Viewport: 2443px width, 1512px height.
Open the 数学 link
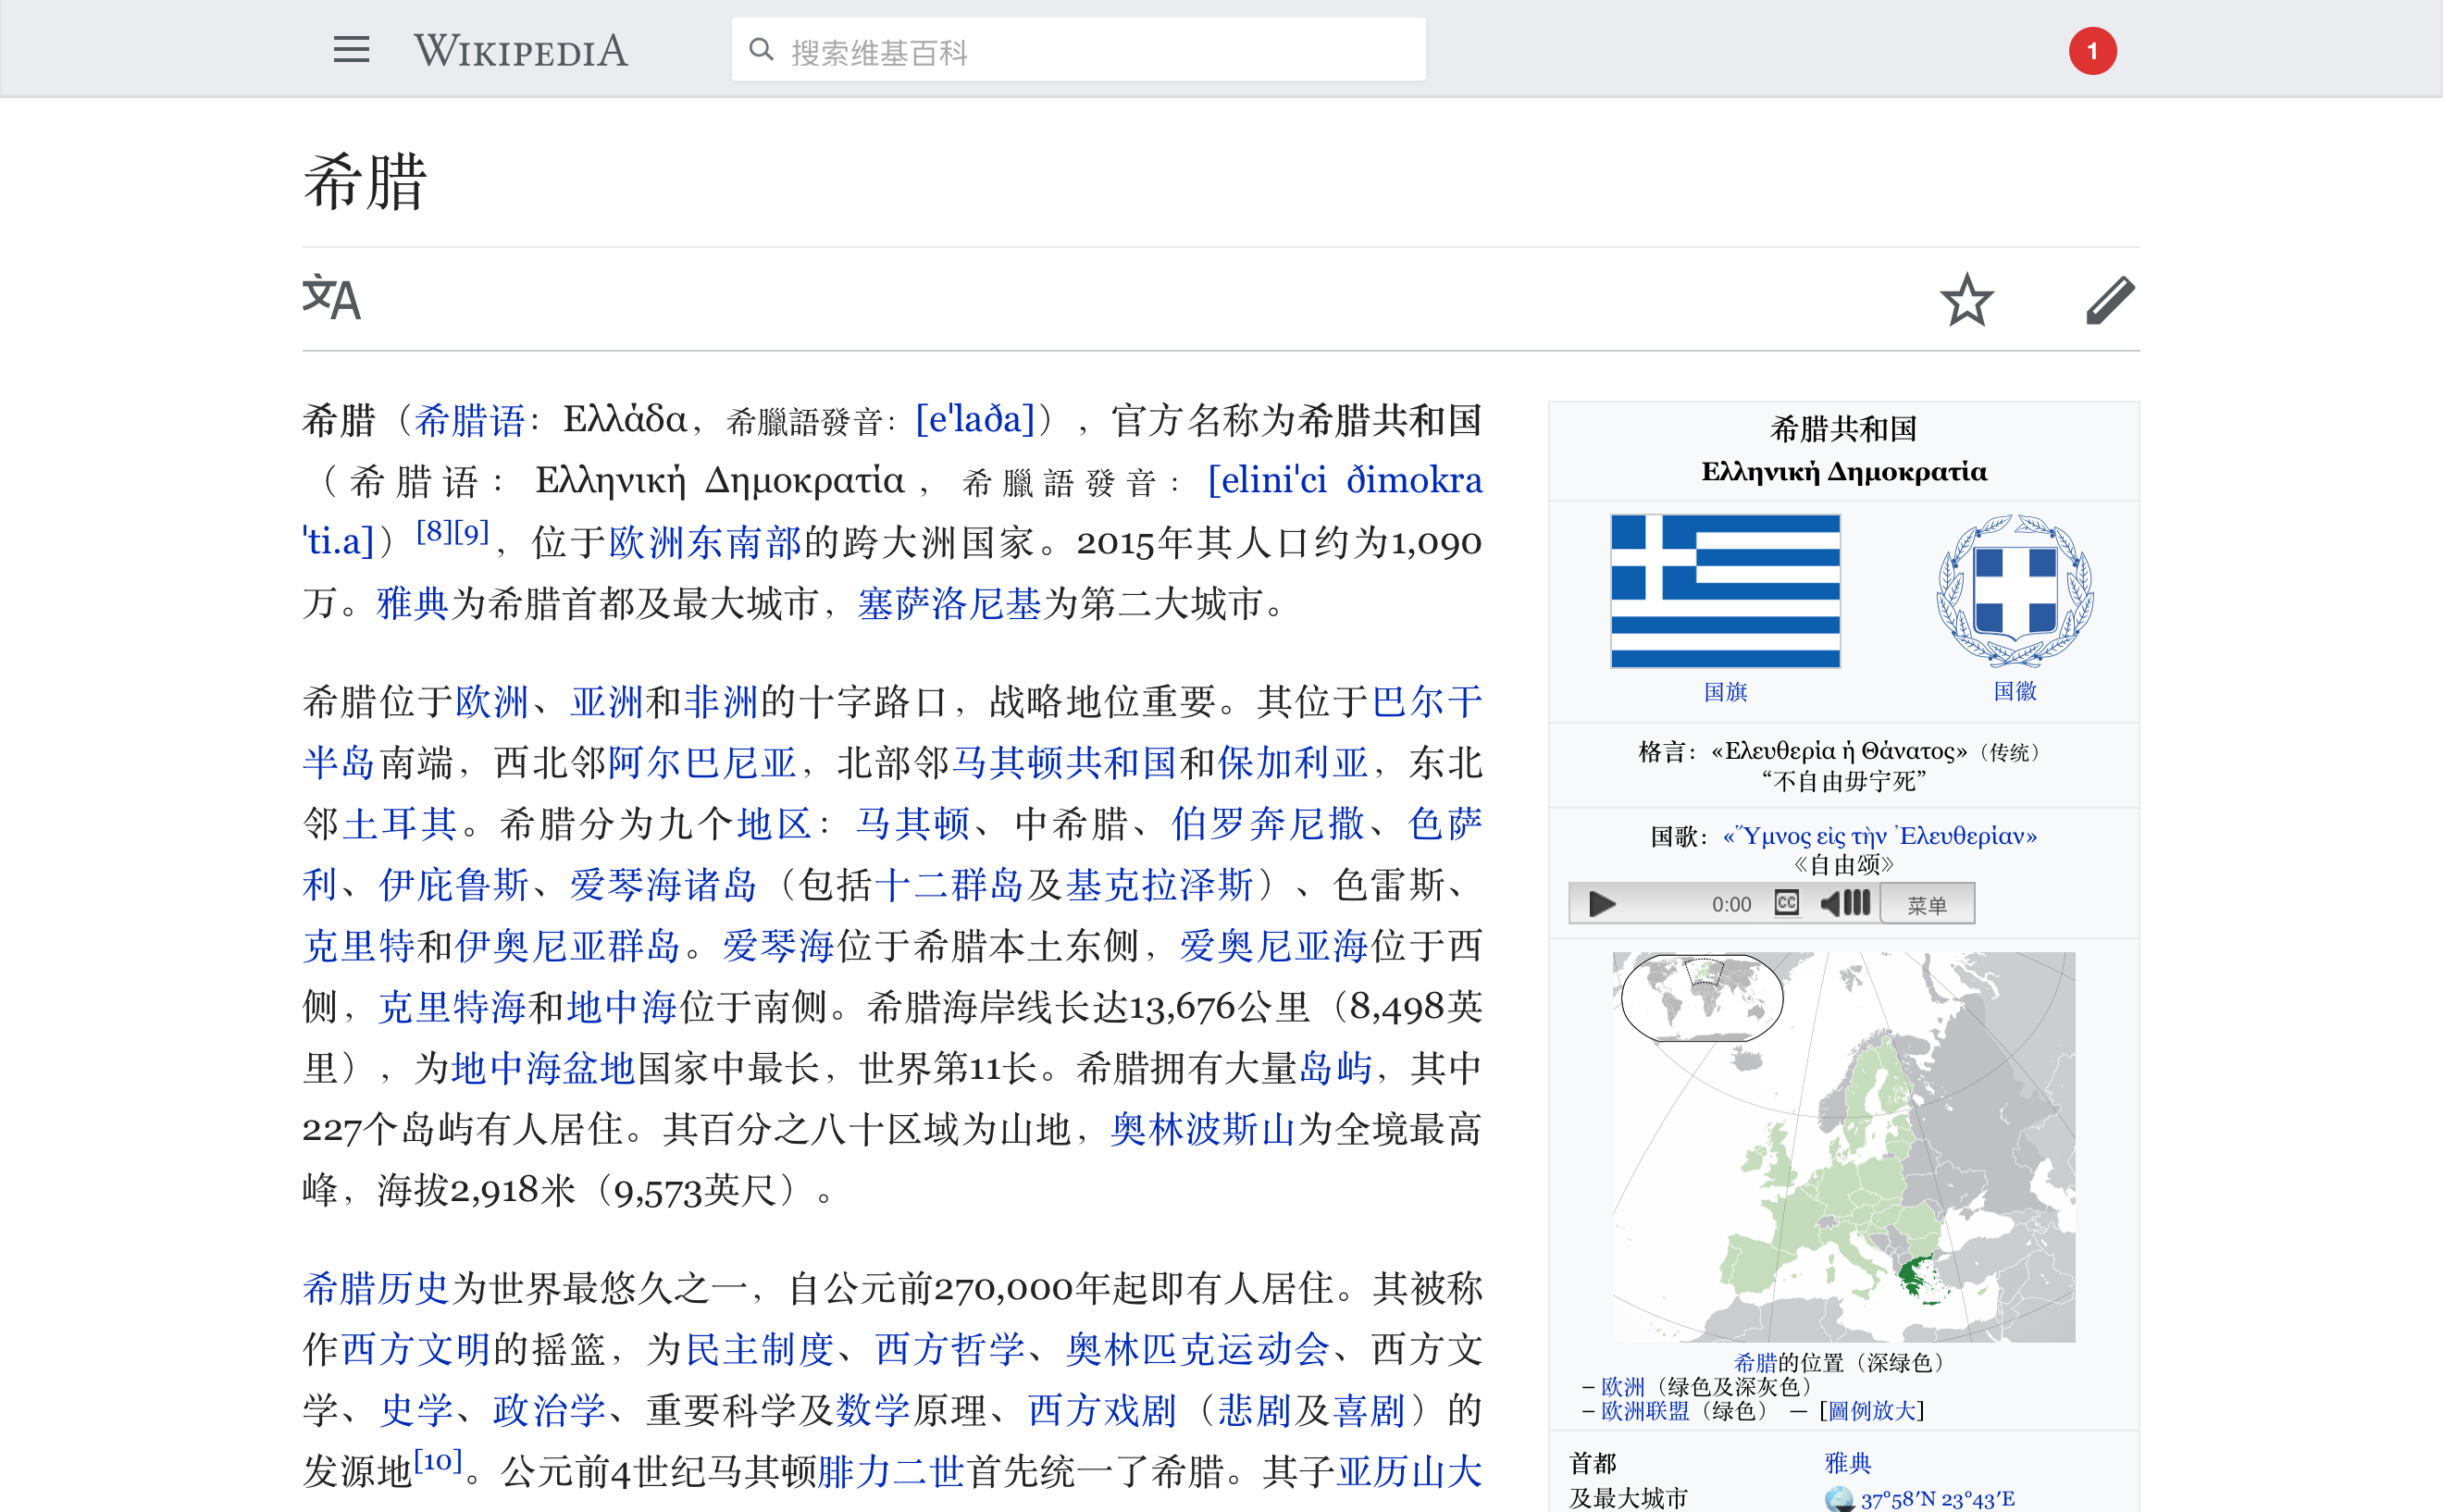click(x=873, y=1411)
